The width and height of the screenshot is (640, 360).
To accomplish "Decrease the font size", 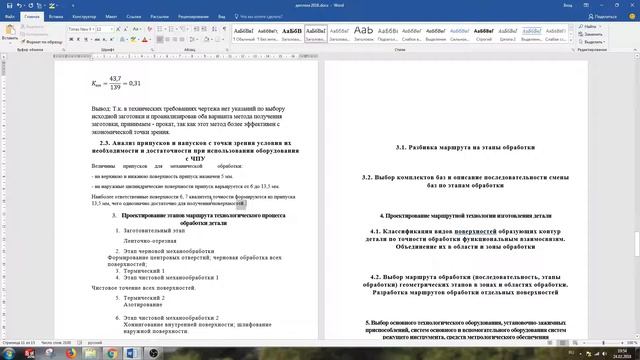I will pos(125,29).
